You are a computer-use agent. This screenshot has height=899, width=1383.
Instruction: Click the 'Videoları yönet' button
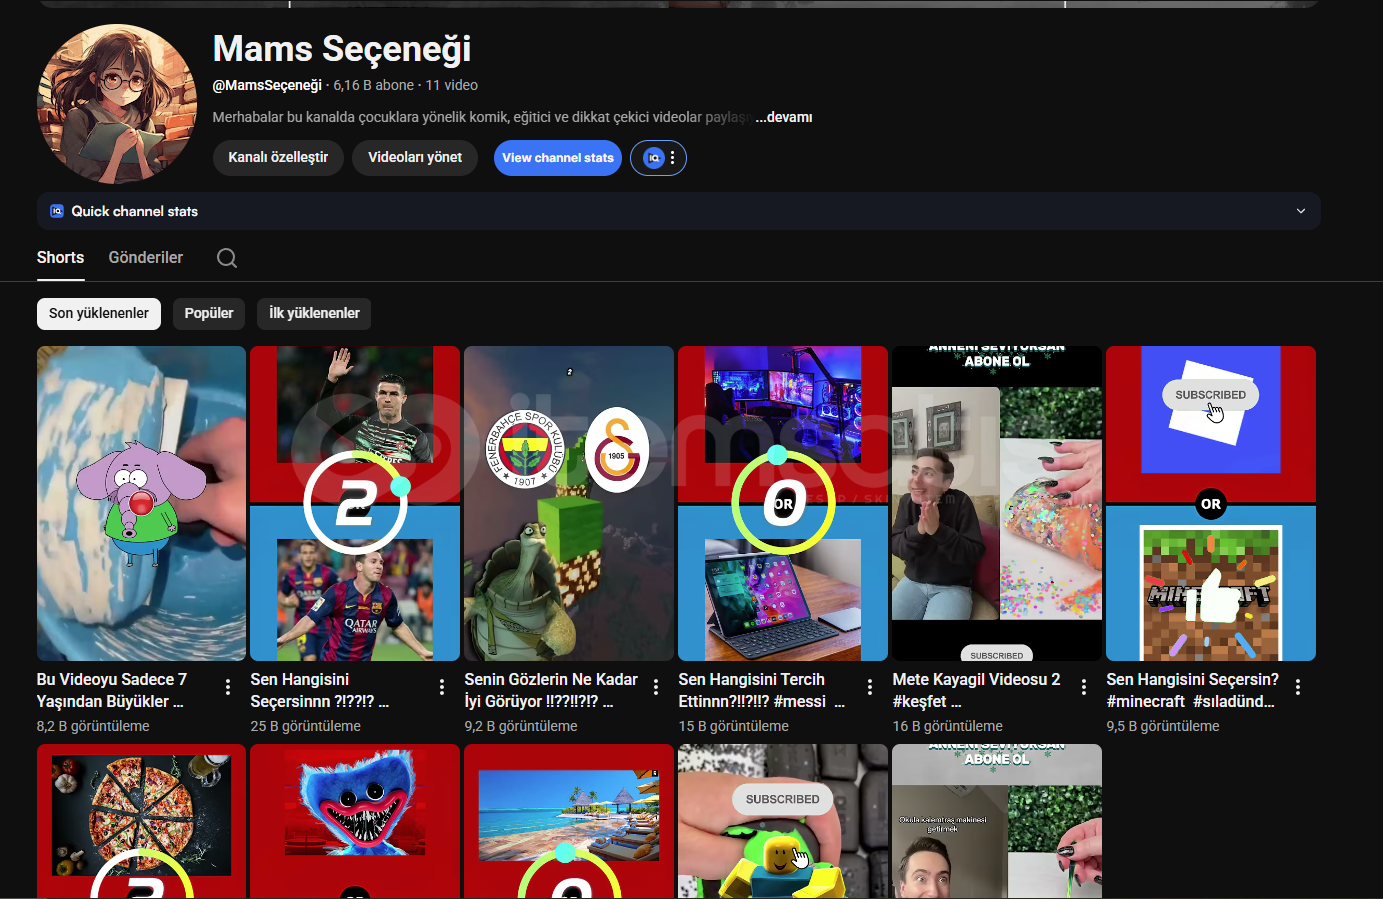click(415, 158)
